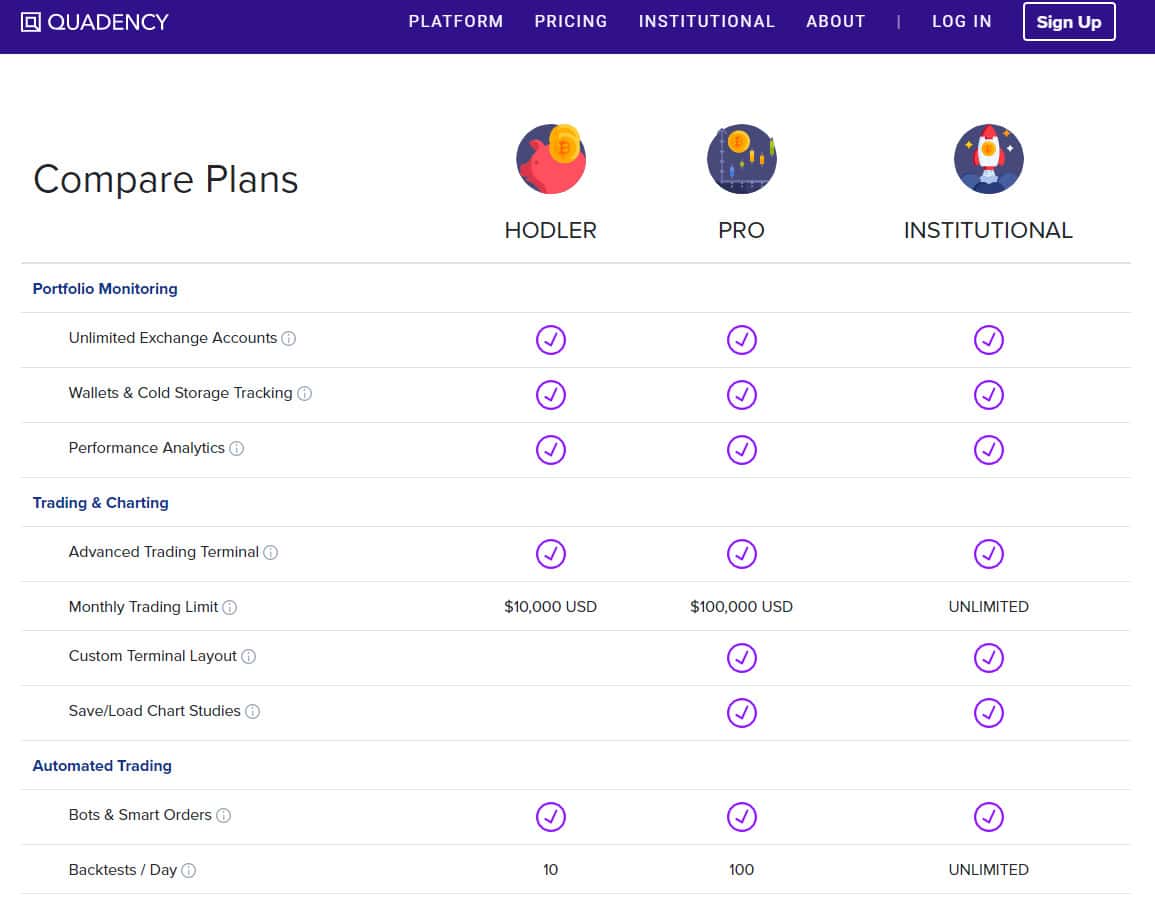Click the Automated Trading section heading
Screen dimensions: 1155x901
click(x=102, y=766)
